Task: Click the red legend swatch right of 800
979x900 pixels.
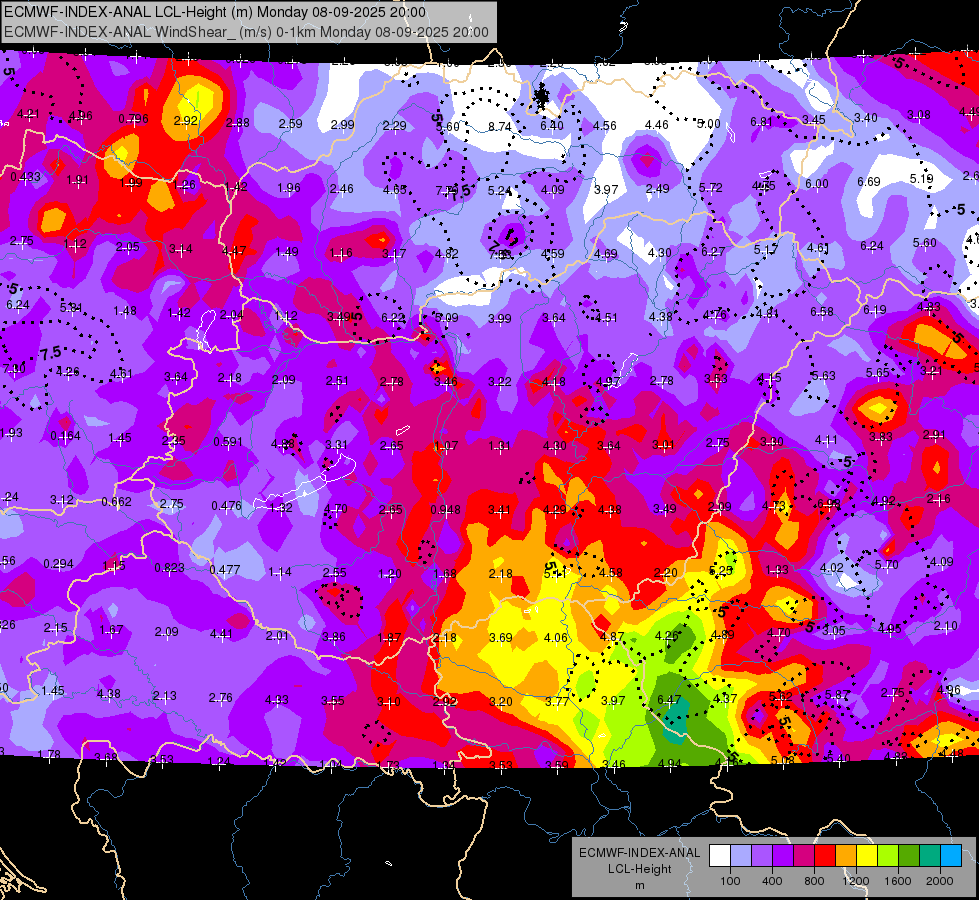Action: coord(825,856)
